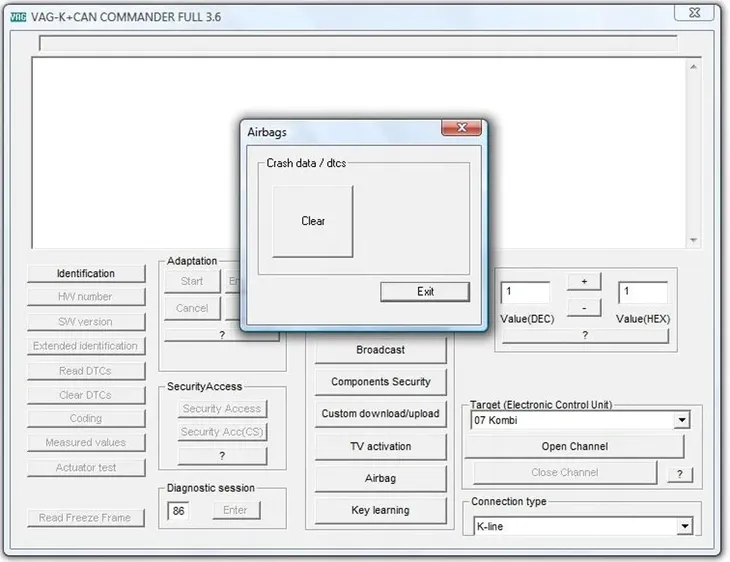The width and height of the screenshot is (730, 562).
Task: Click the Value(DEC) input field
Action: tap(525, 292)
